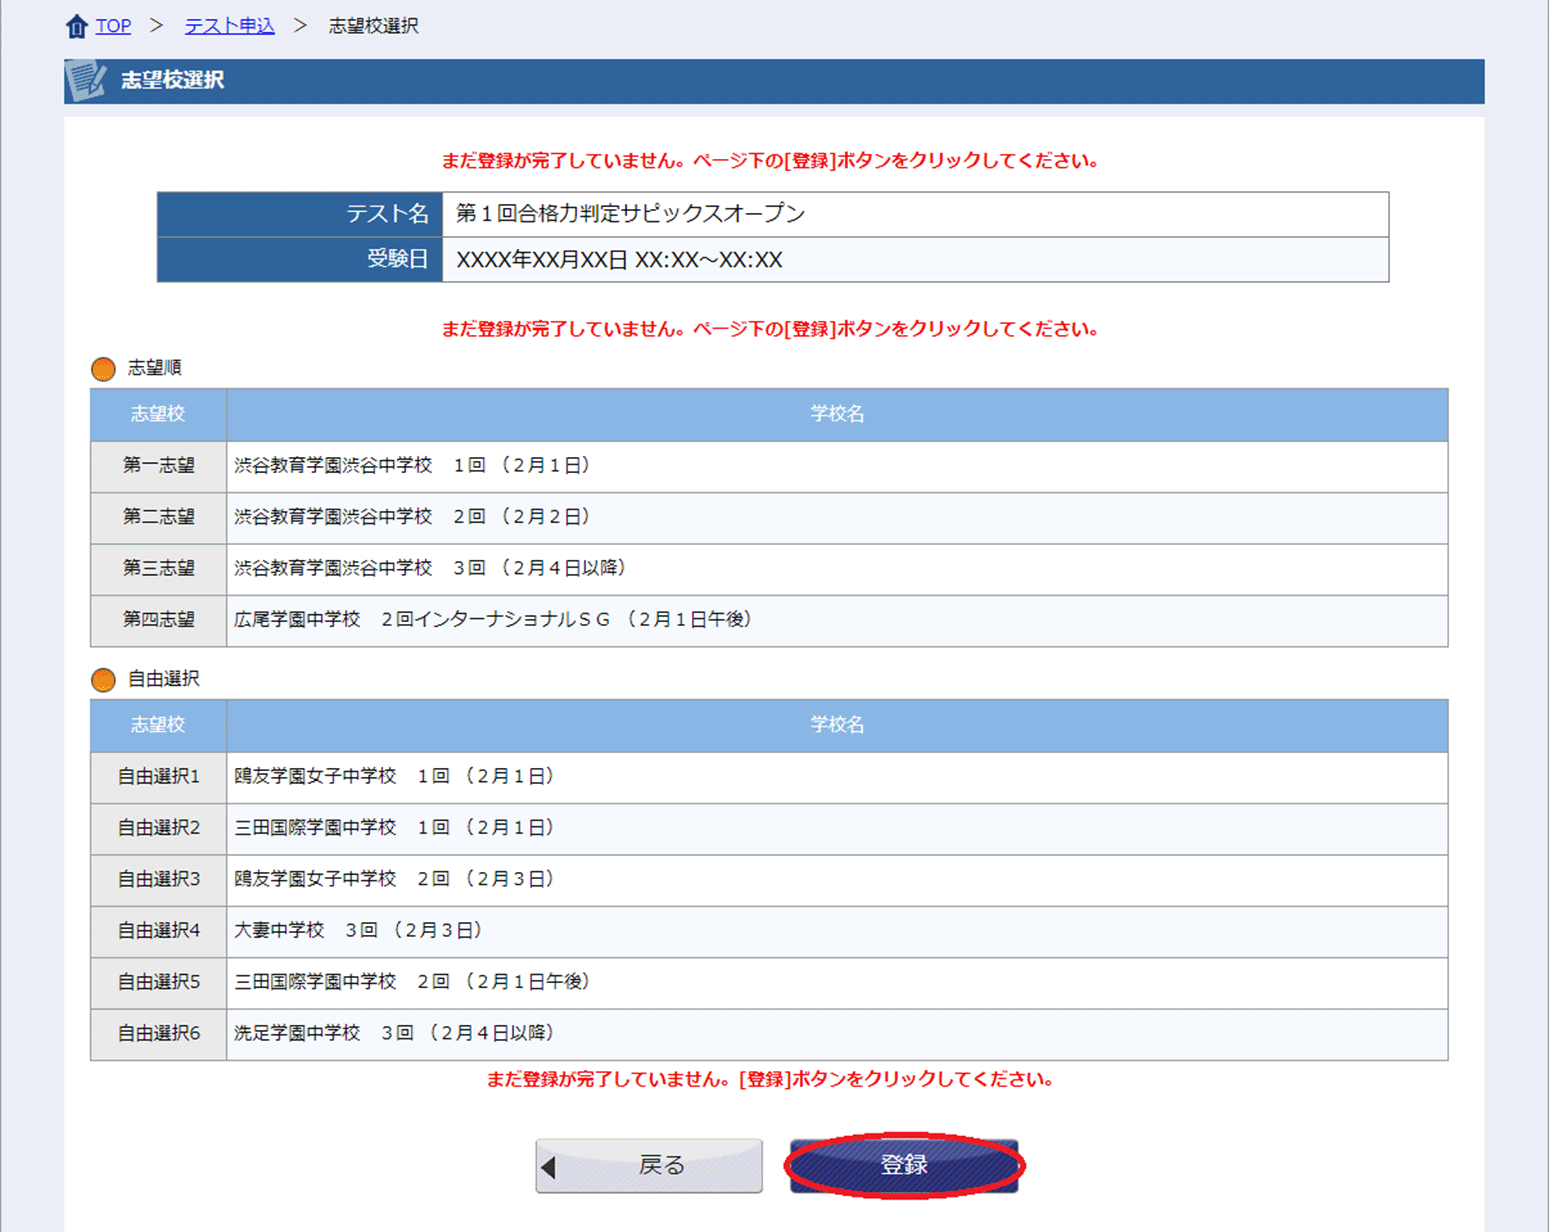Click the test name 第1回合格力判定サピックスオープン
The height and width of the screenshot is (1232, 1549).
[x=630, y=214]
